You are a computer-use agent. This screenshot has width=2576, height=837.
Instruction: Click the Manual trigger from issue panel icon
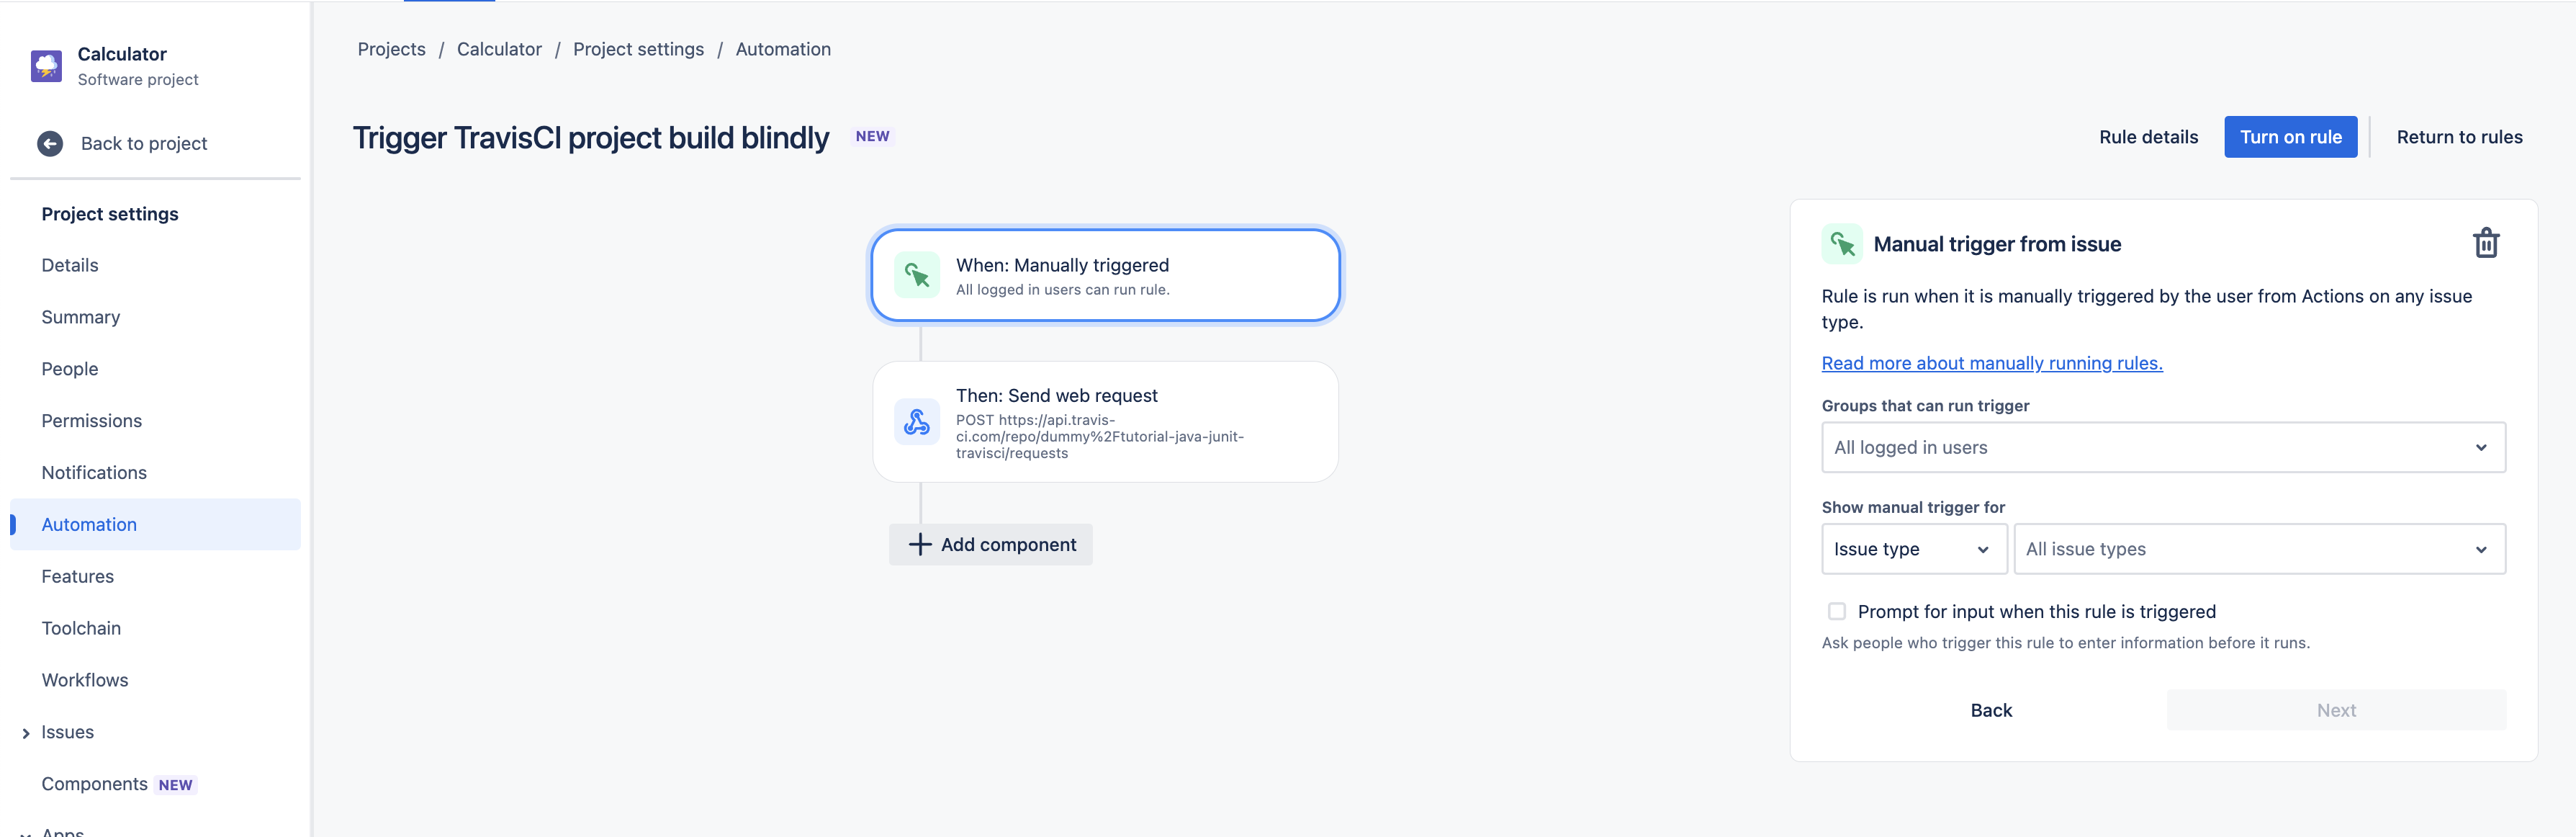coord(1842,244)
